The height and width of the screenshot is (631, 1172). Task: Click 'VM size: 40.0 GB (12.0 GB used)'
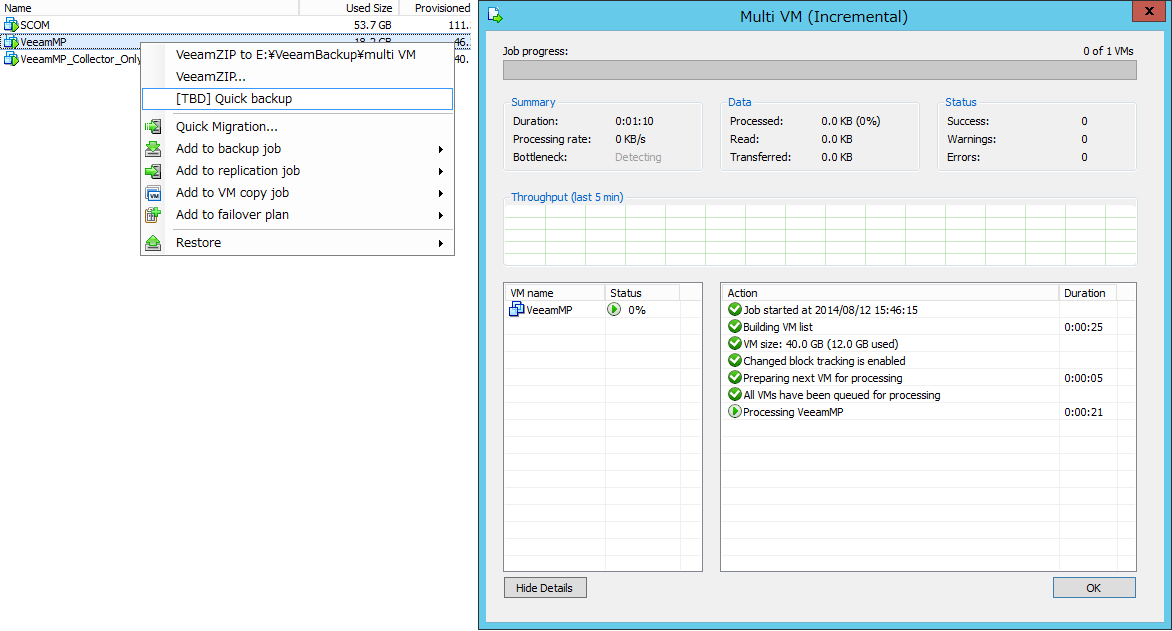[x=821, y=344]
